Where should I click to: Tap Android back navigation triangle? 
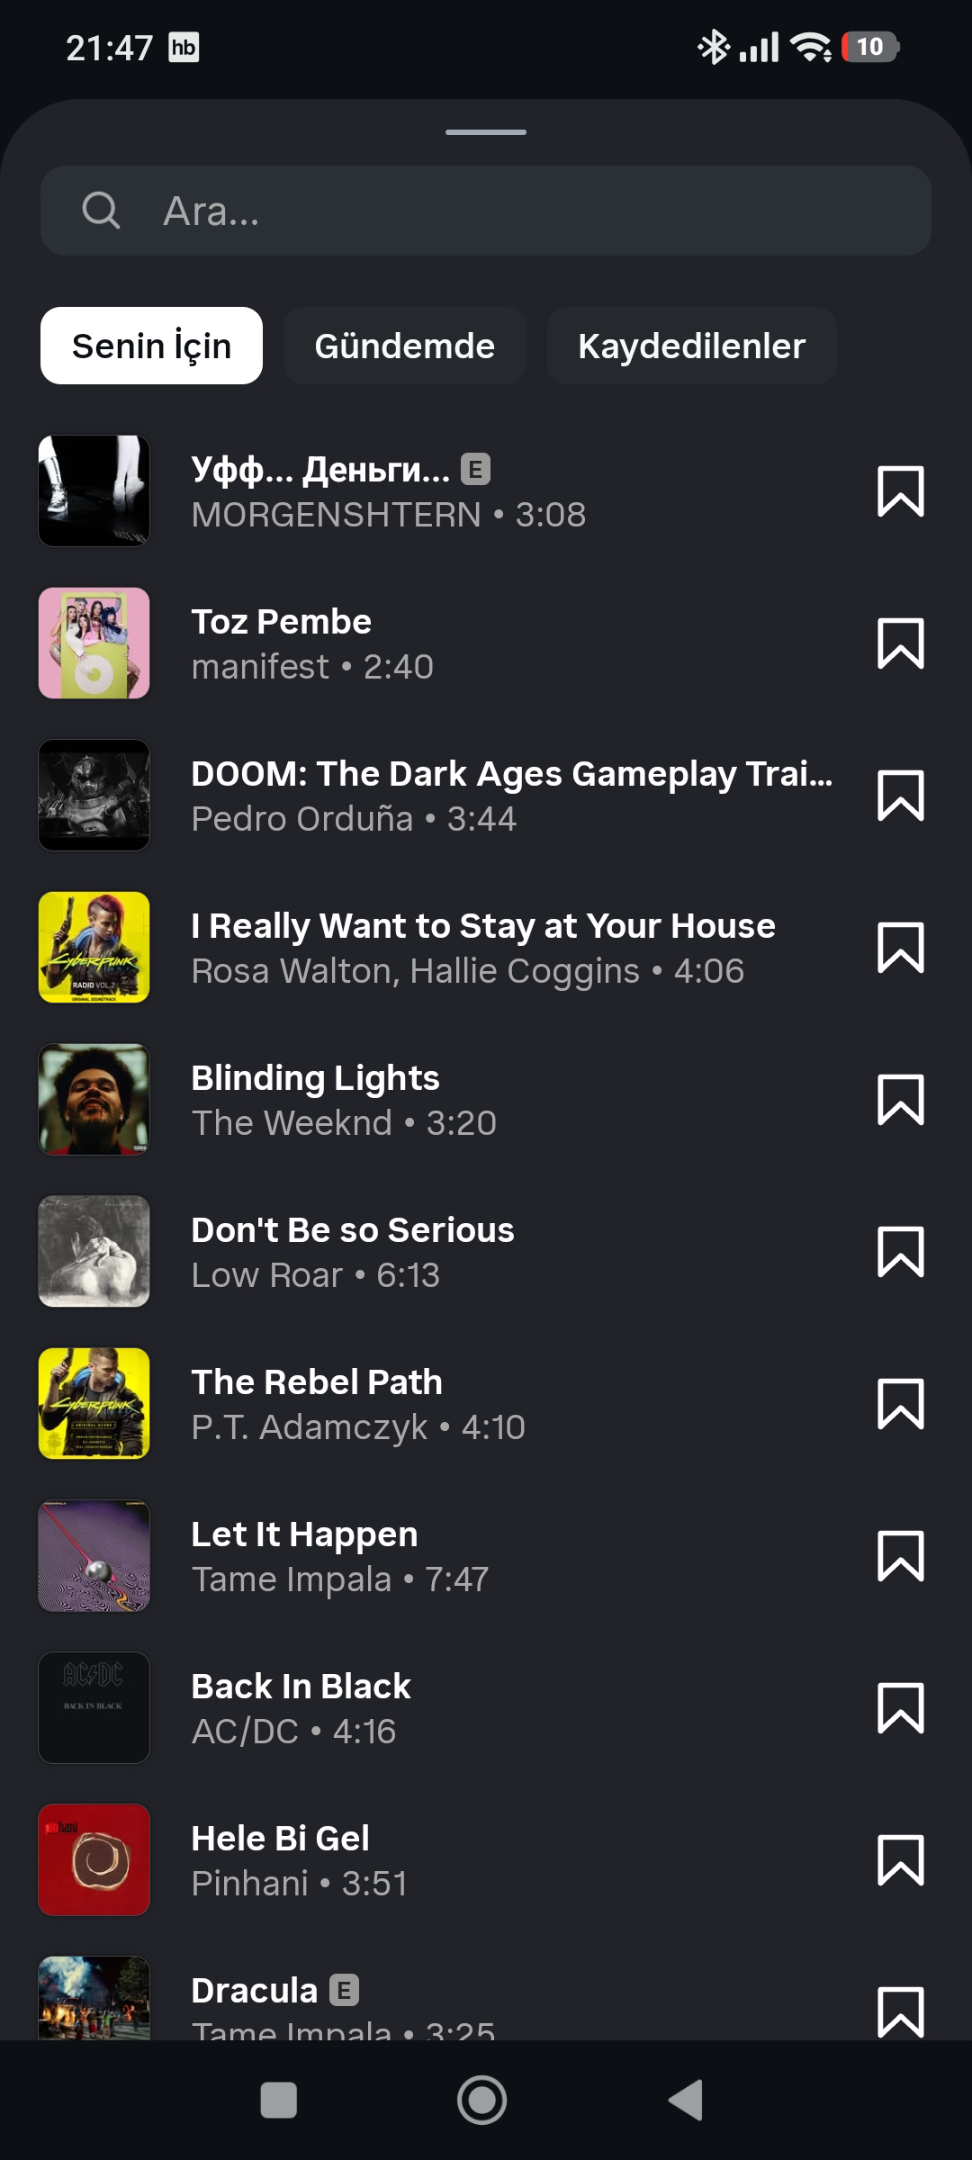coord(686,2100)
